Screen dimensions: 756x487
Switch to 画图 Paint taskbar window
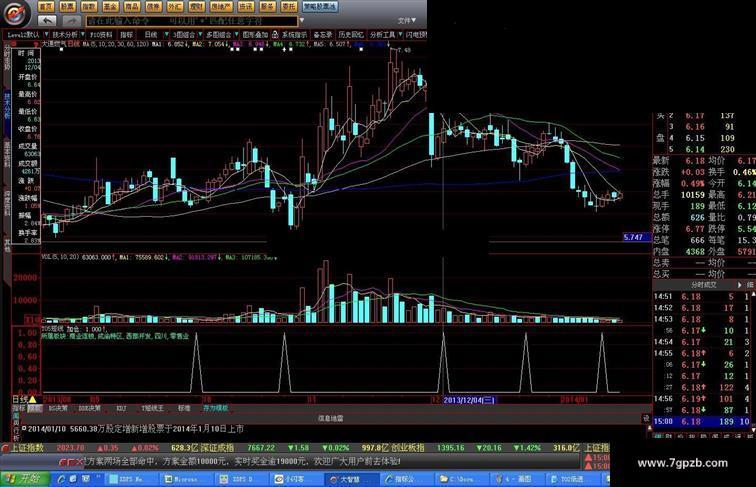tap(517, 479)
